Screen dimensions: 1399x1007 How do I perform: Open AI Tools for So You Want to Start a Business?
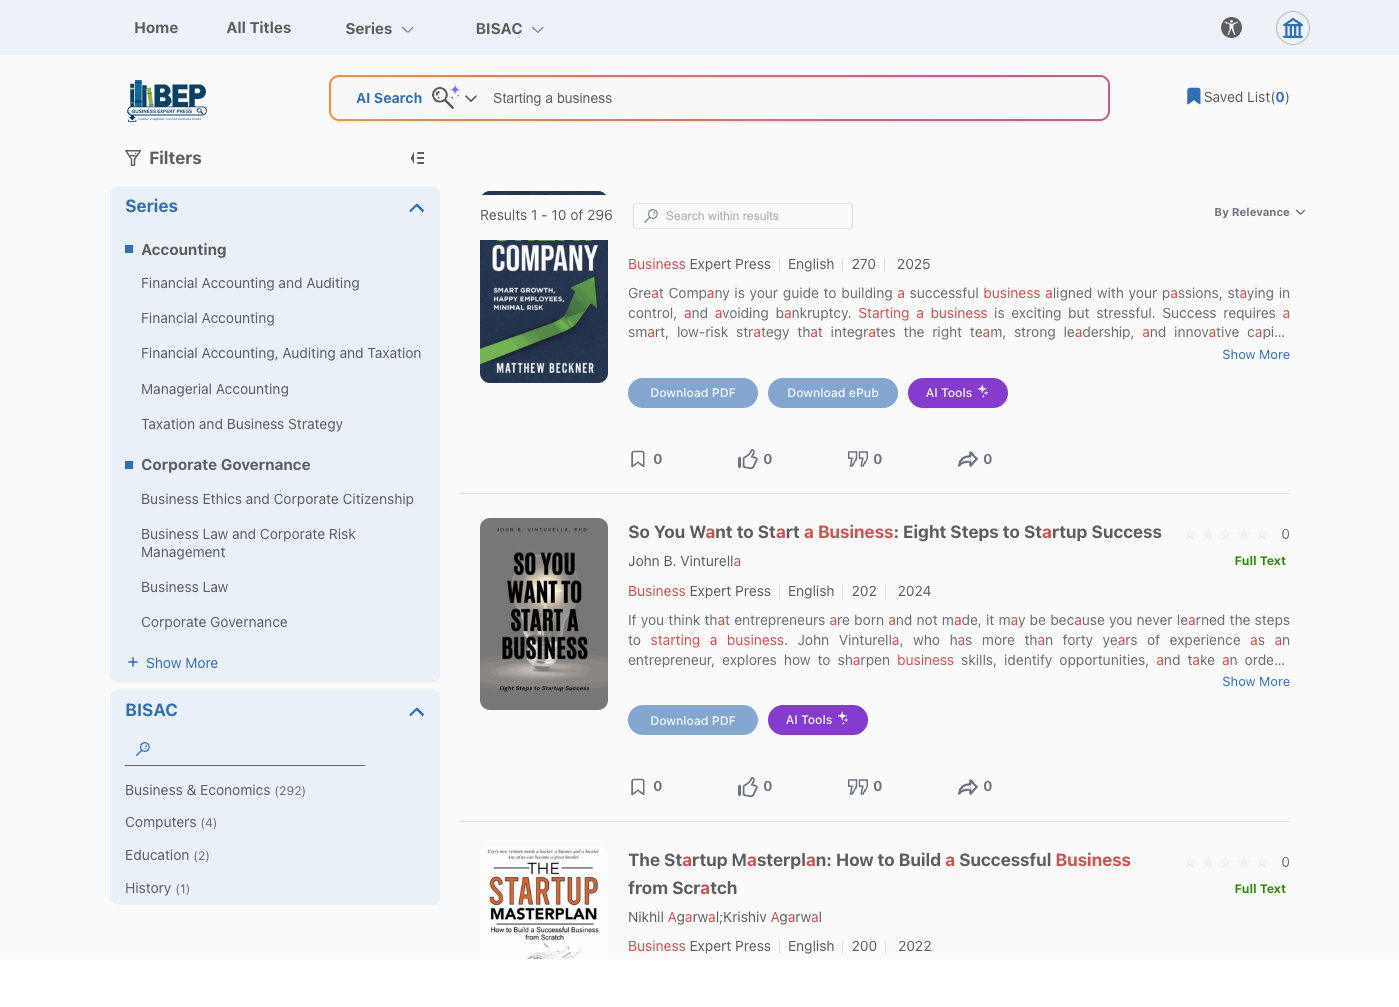(x=817, y=720)
